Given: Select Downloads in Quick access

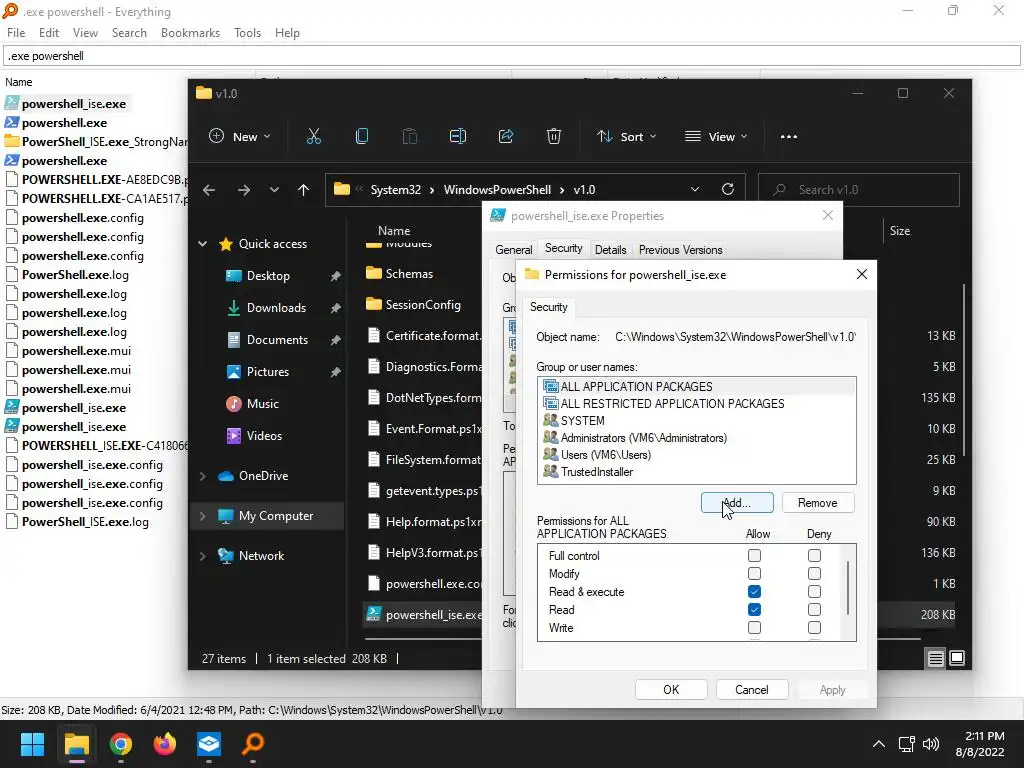Looking at the screenshot, I should coord(276,308).
